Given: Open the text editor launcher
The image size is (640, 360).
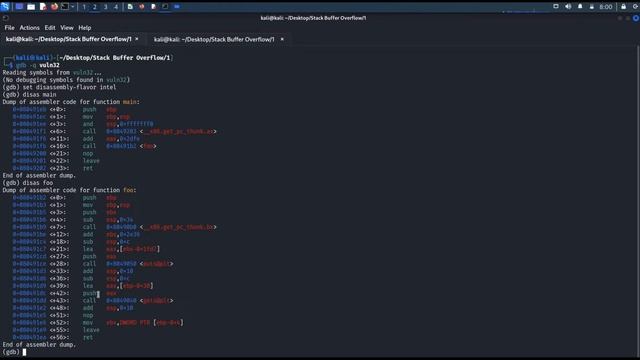Looking at the screenshot, I should [x=42, y=7].
